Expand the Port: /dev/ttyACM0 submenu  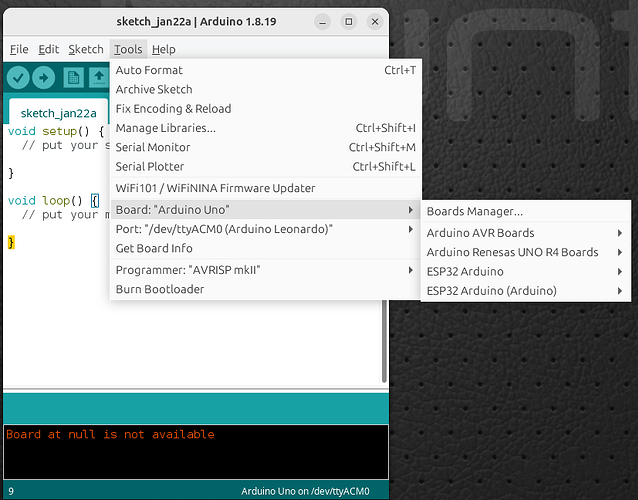265,229
